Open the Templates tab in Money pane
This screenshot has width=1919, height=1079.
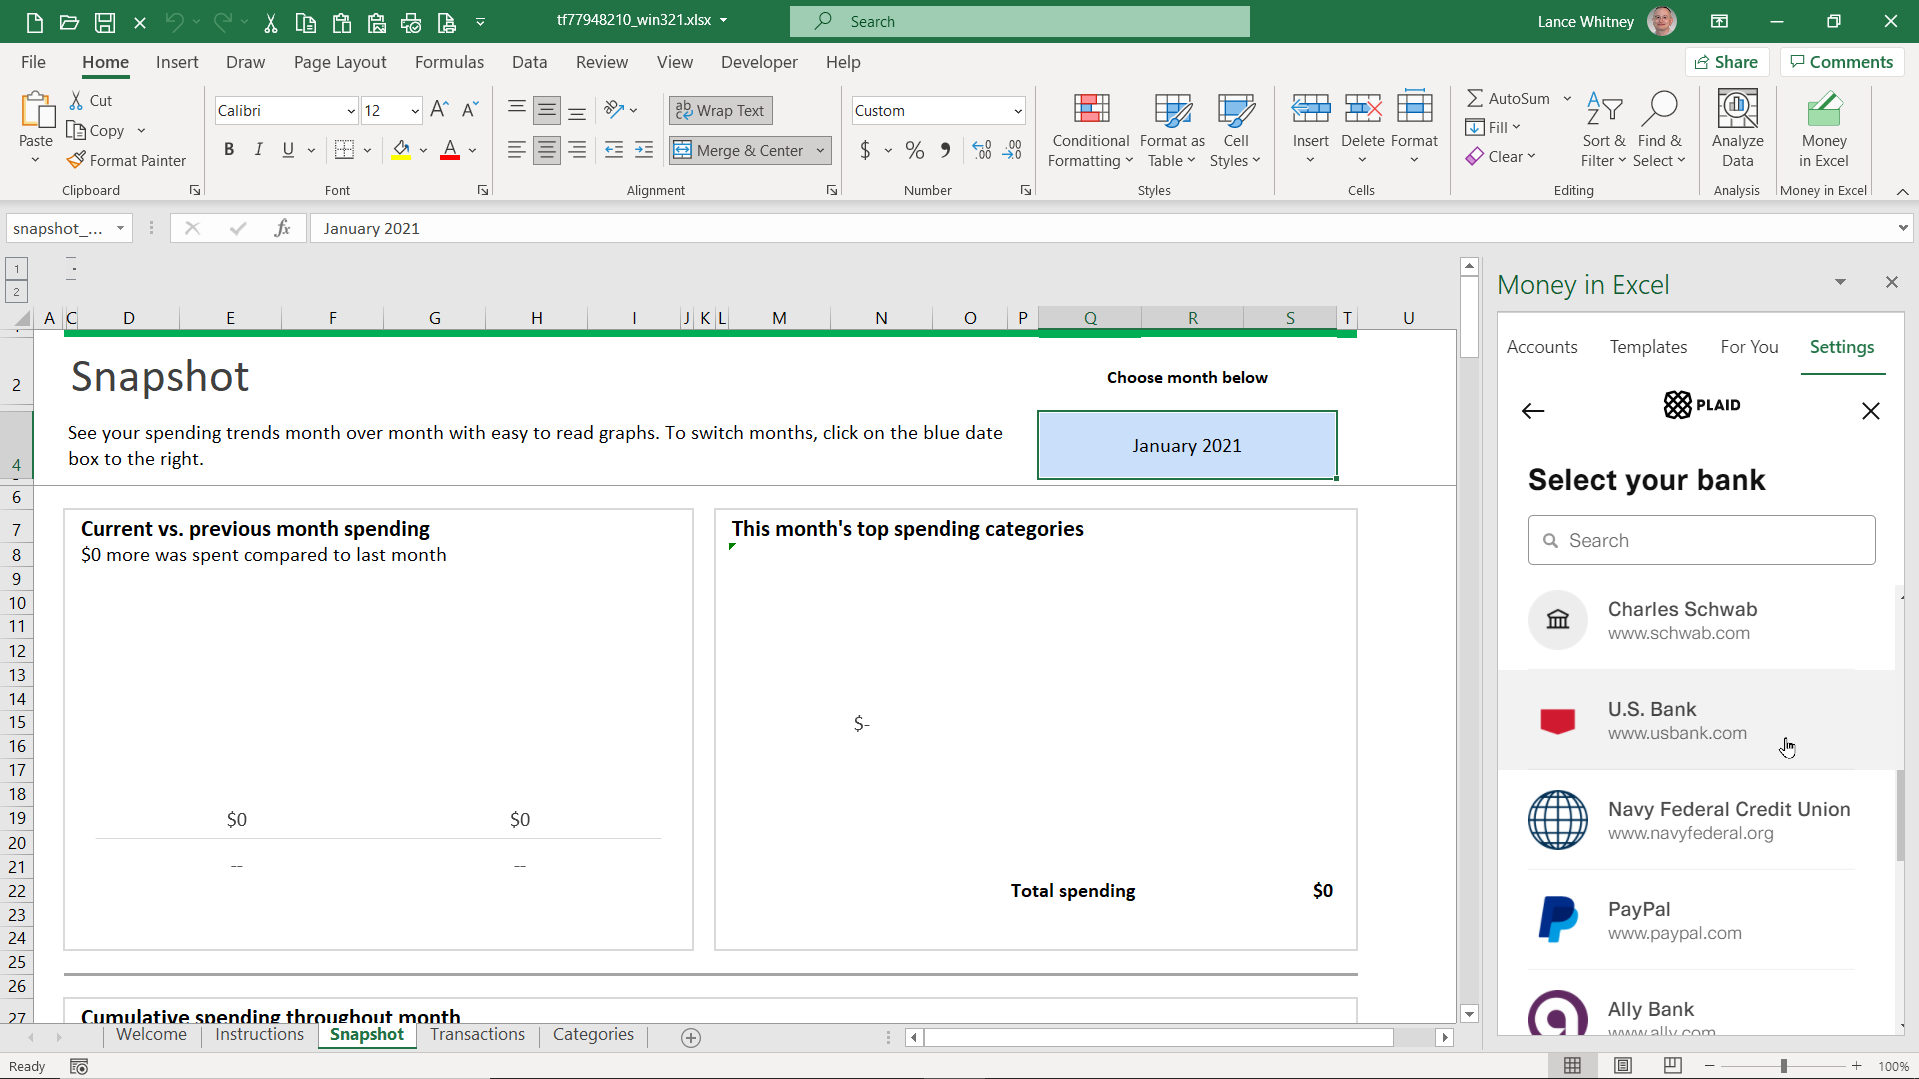pos(1648,347)
